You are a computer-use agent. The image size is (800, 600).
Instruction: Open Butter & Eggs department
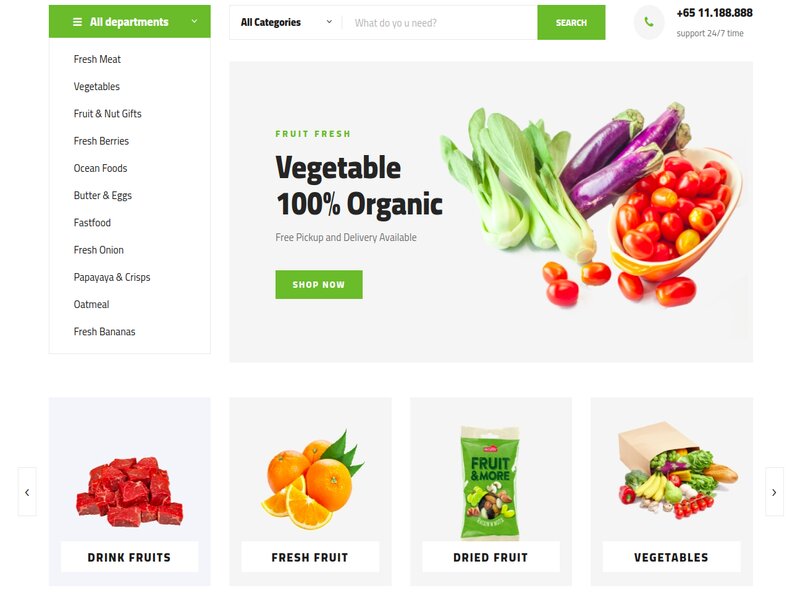[x=103, y=195]
